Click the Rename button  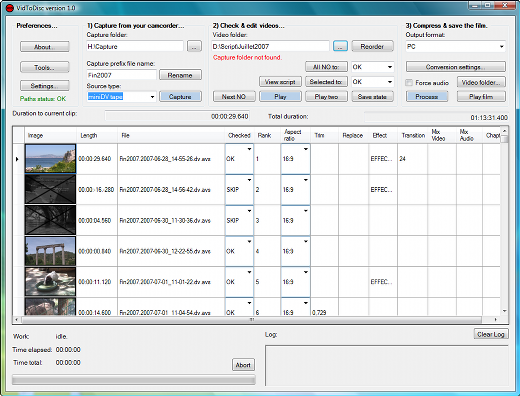[180, 75]
